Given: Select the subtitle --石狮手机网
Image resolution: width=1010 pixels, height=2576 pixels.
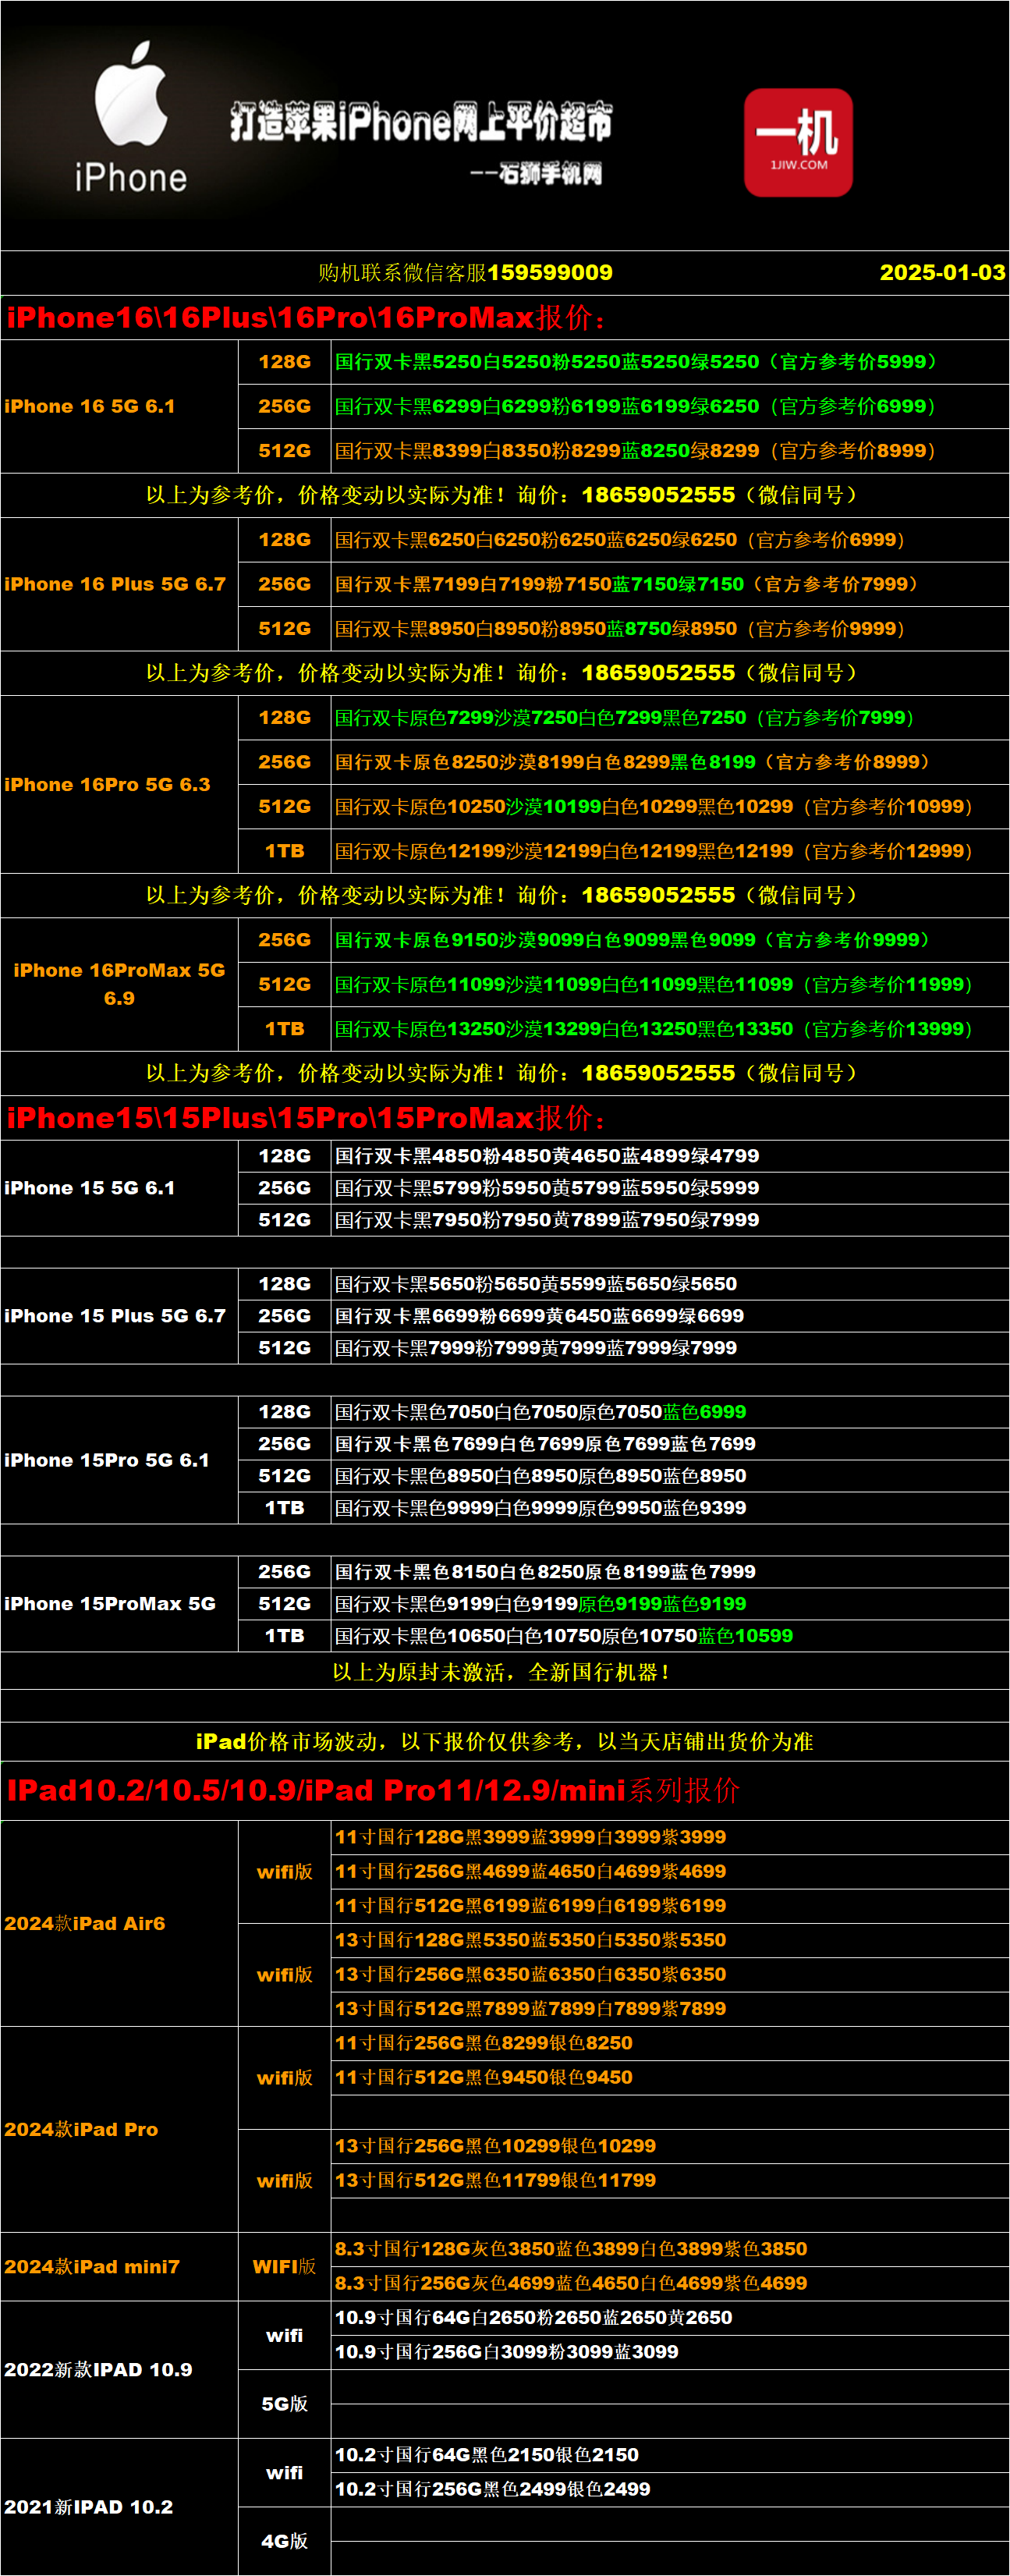Looking at the screenshot, I should click(x=536, y=173).
